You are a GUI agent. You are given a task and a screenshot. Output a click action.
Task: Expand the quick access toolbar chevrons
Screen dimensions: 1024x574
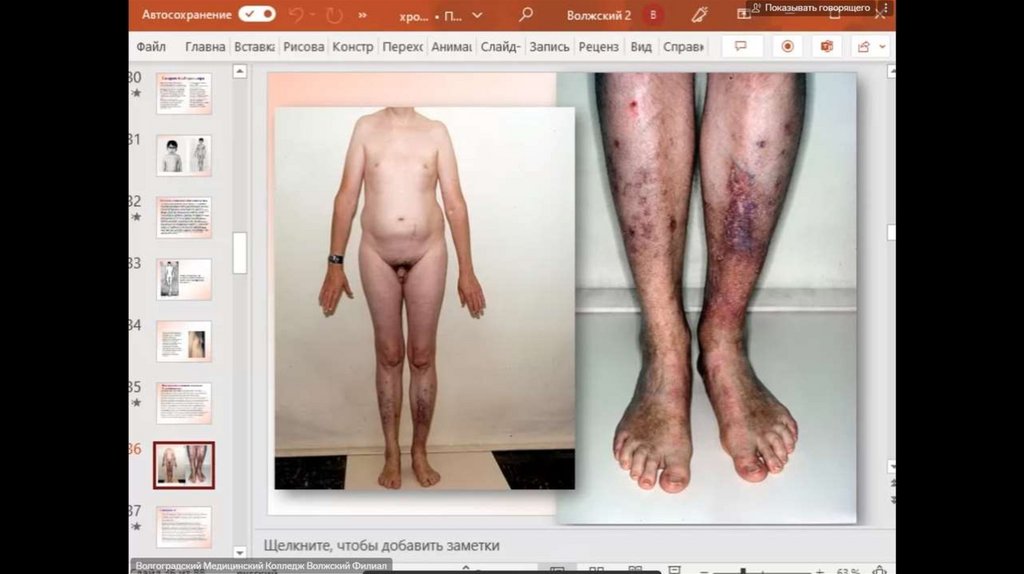362,15
